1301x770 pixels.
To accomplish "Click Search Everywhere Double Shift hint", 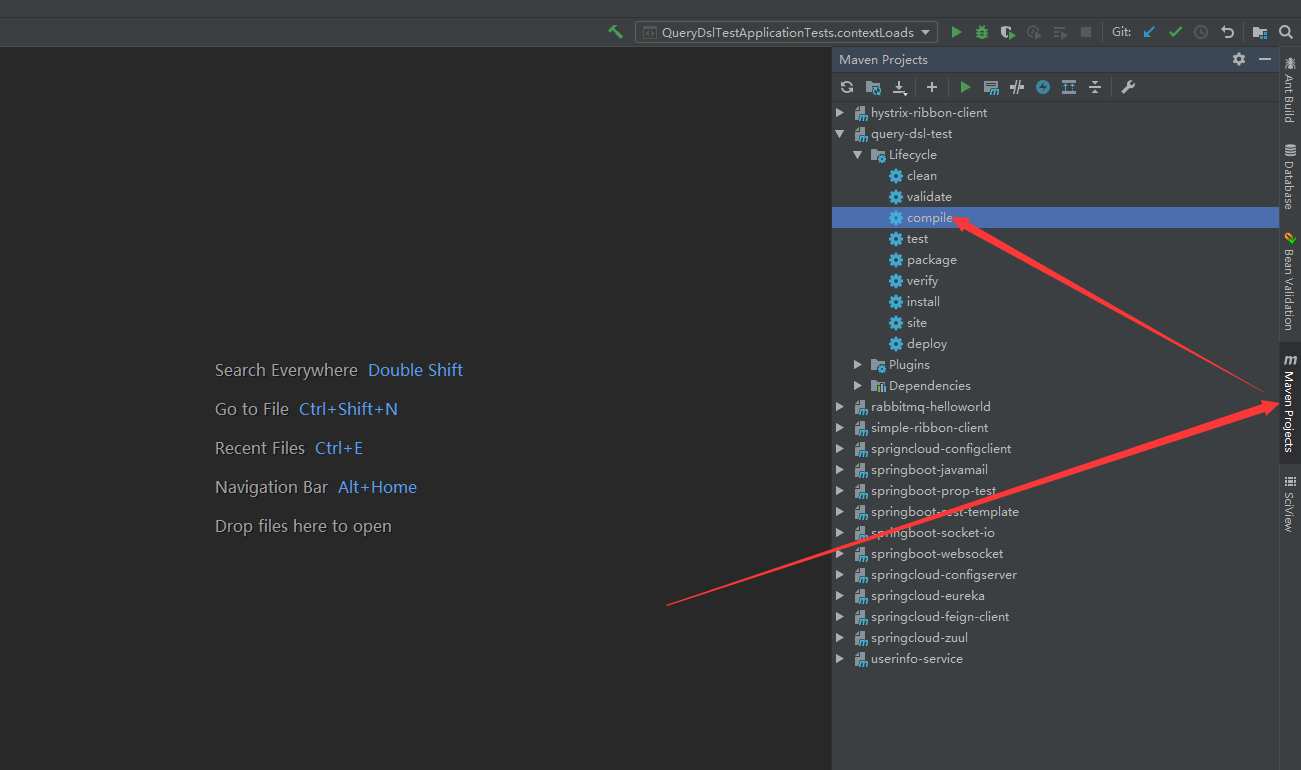I will [339, 370].
